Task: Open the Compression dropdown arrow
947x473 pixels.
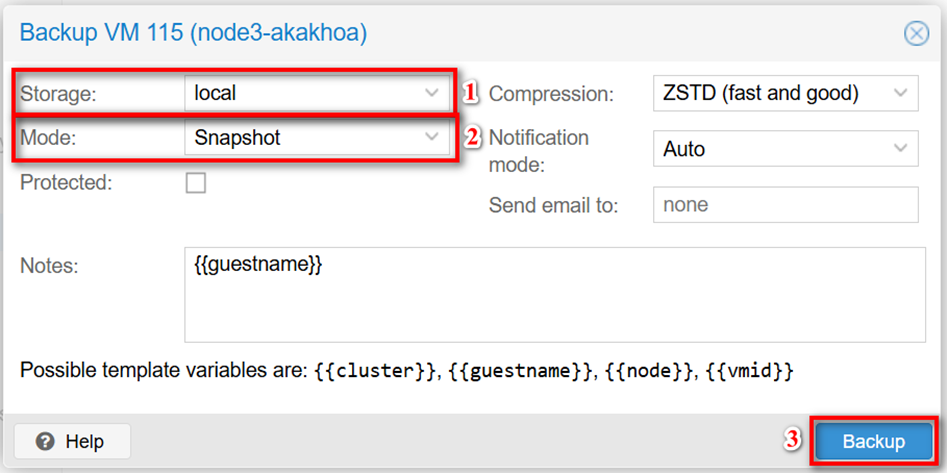Action: point(900,93)
